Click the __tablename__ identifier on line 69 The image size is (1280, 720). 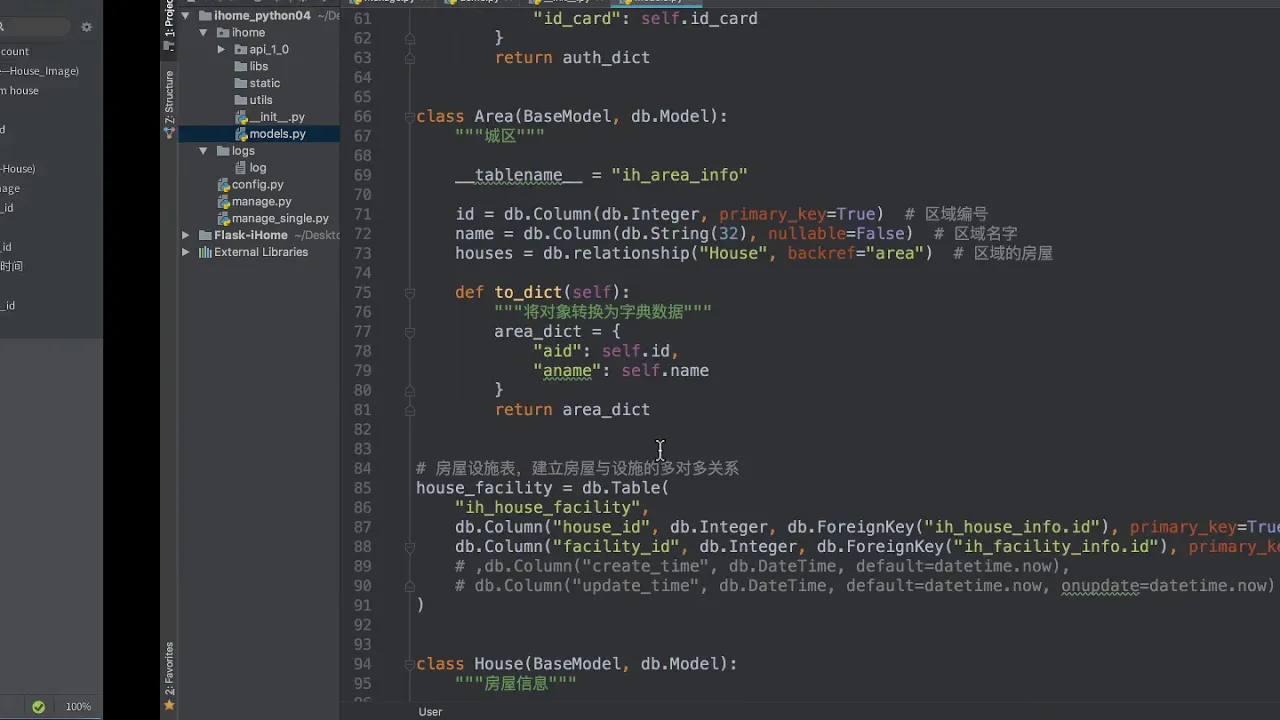[x=518, y=175]
